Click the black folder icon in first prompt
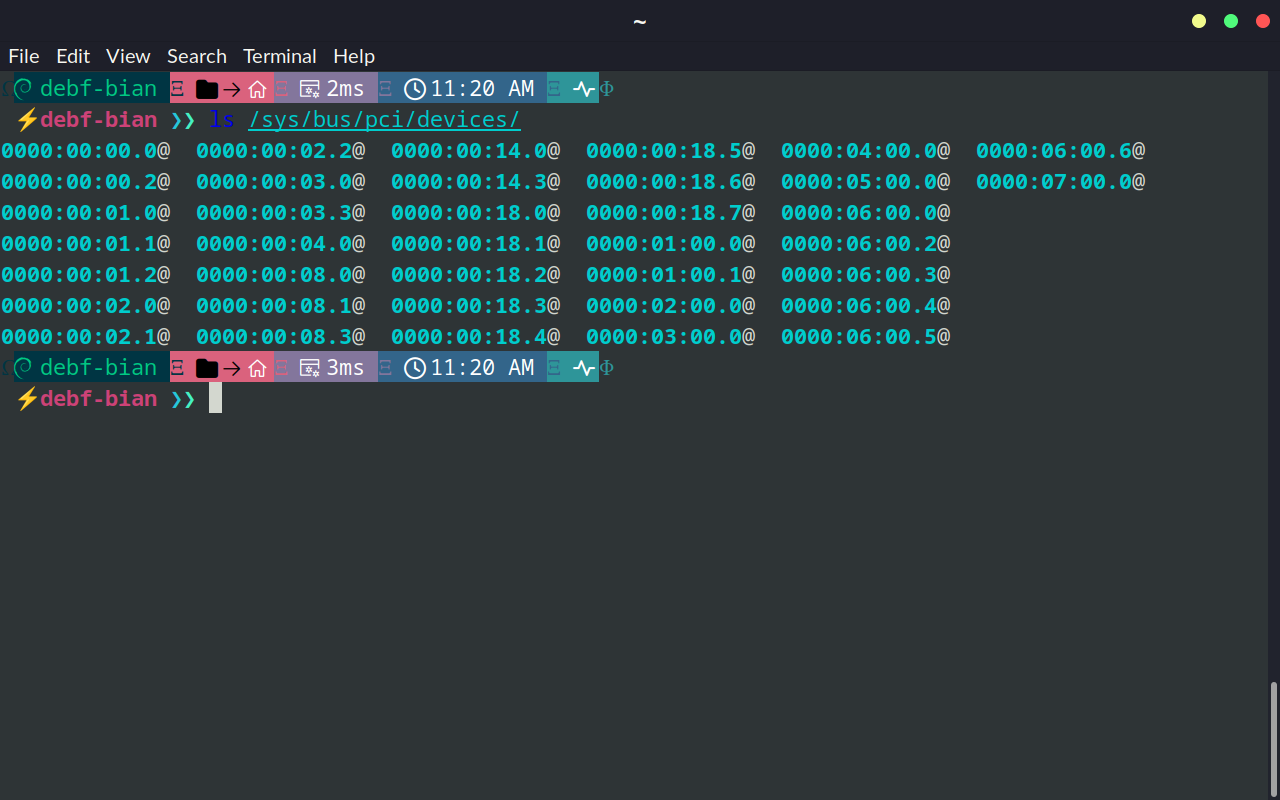Image resolution: width=1280 pixels, height=800 pixels. (207, 89)
